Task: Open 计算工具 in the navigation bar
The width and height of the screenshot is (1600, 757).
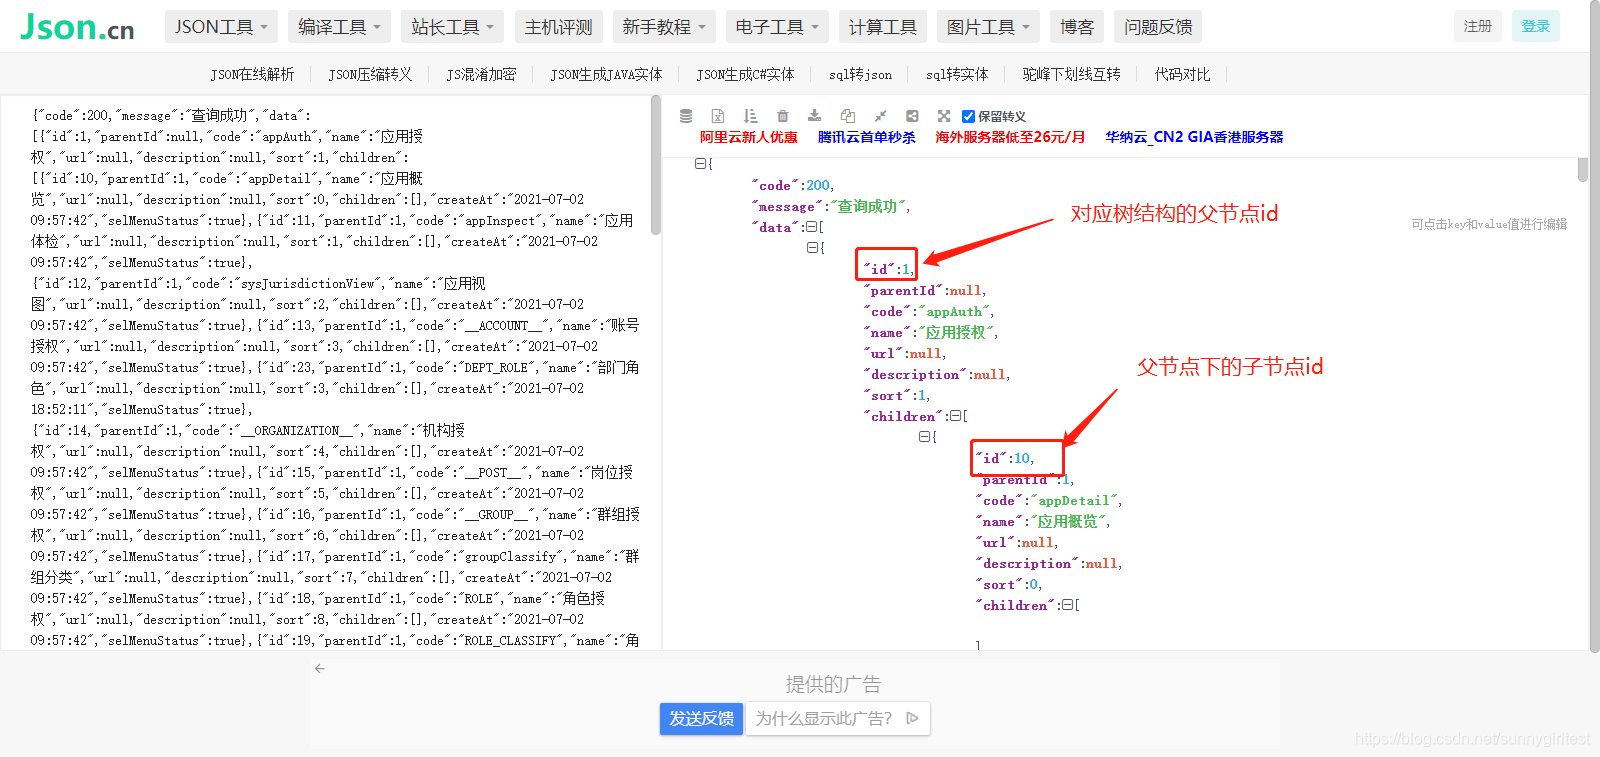Action: [883, 27]
